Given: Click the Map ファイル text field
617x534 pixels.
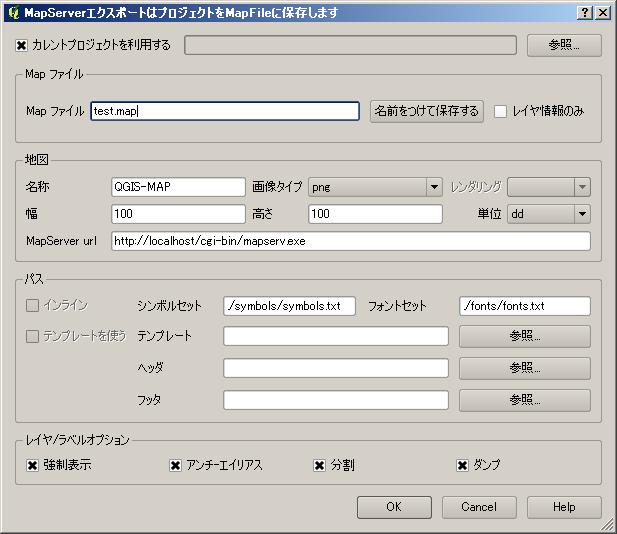Looking at the screenshot, I should tap(224, 111).
